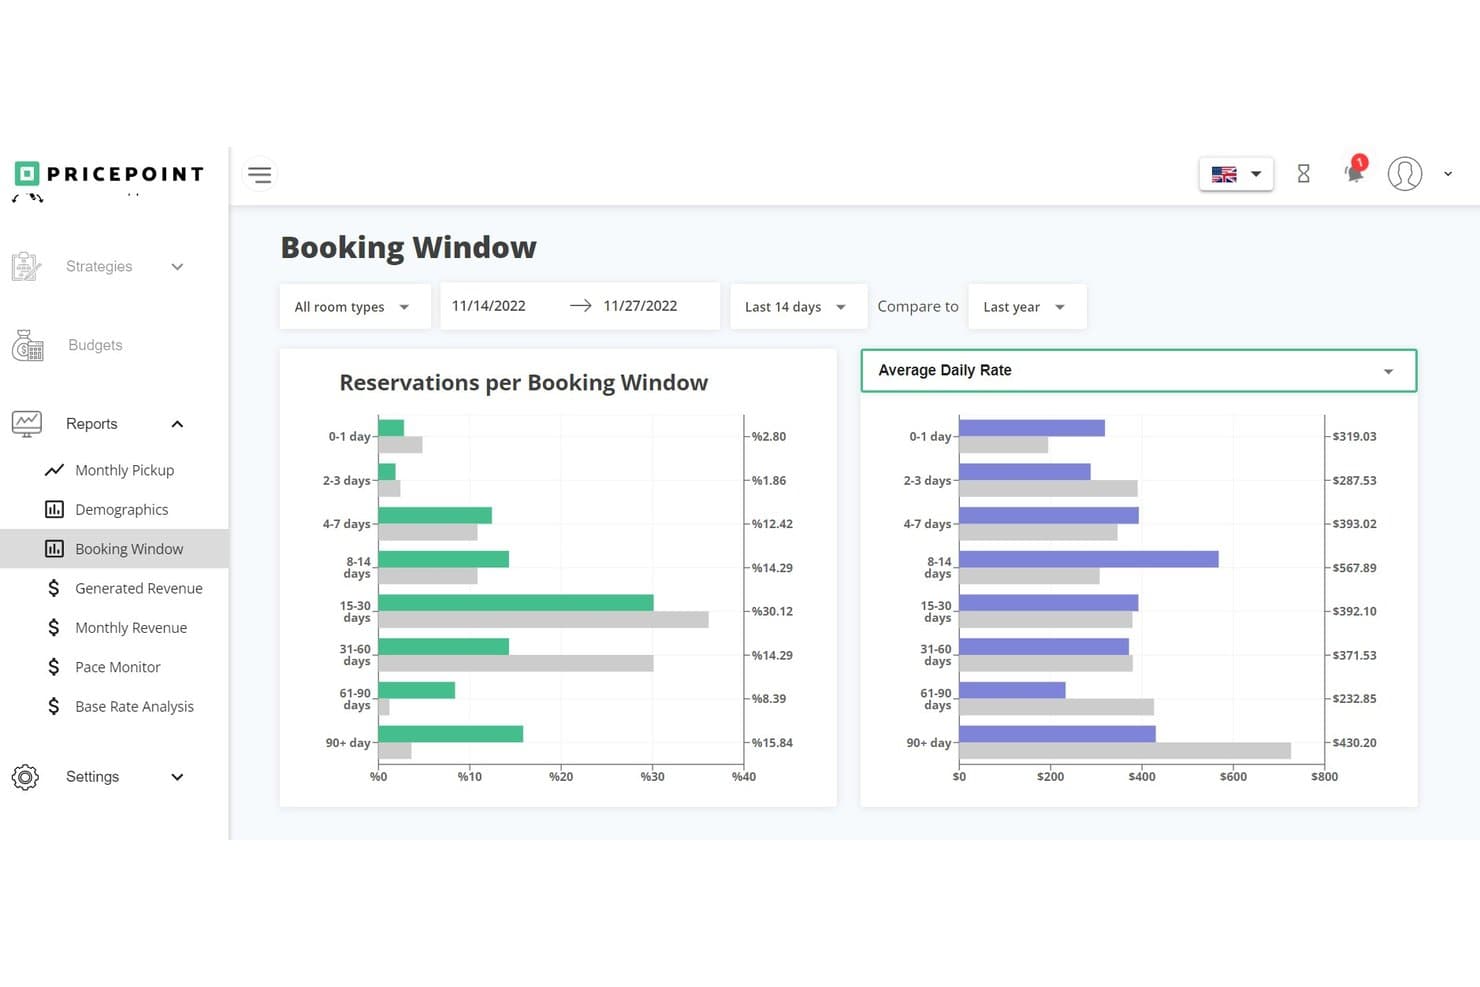Click the start date 11/14/2022 field
Viewport: 1480px width, 987px height.
[488, 306]
